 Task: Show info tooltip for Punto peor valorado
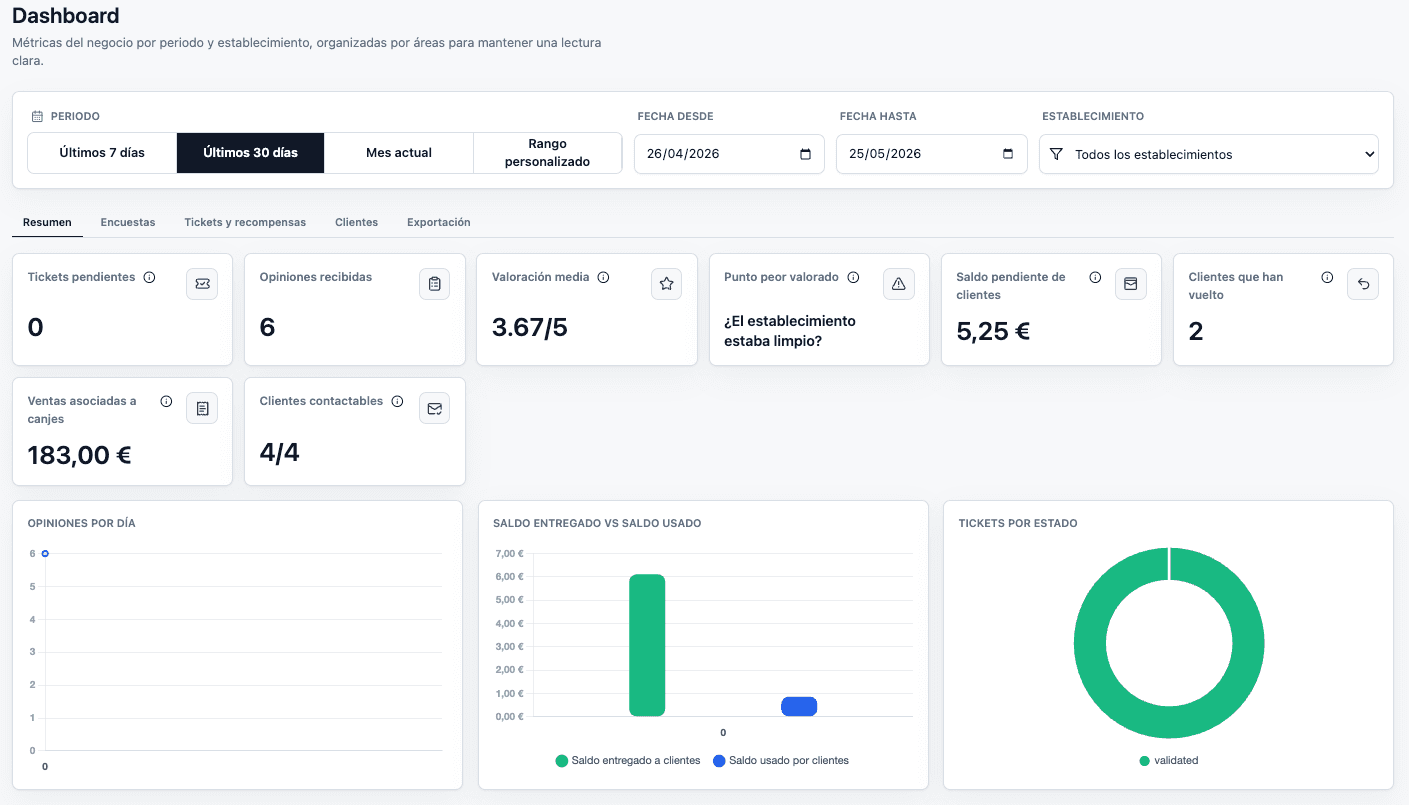tap(852, 277)
